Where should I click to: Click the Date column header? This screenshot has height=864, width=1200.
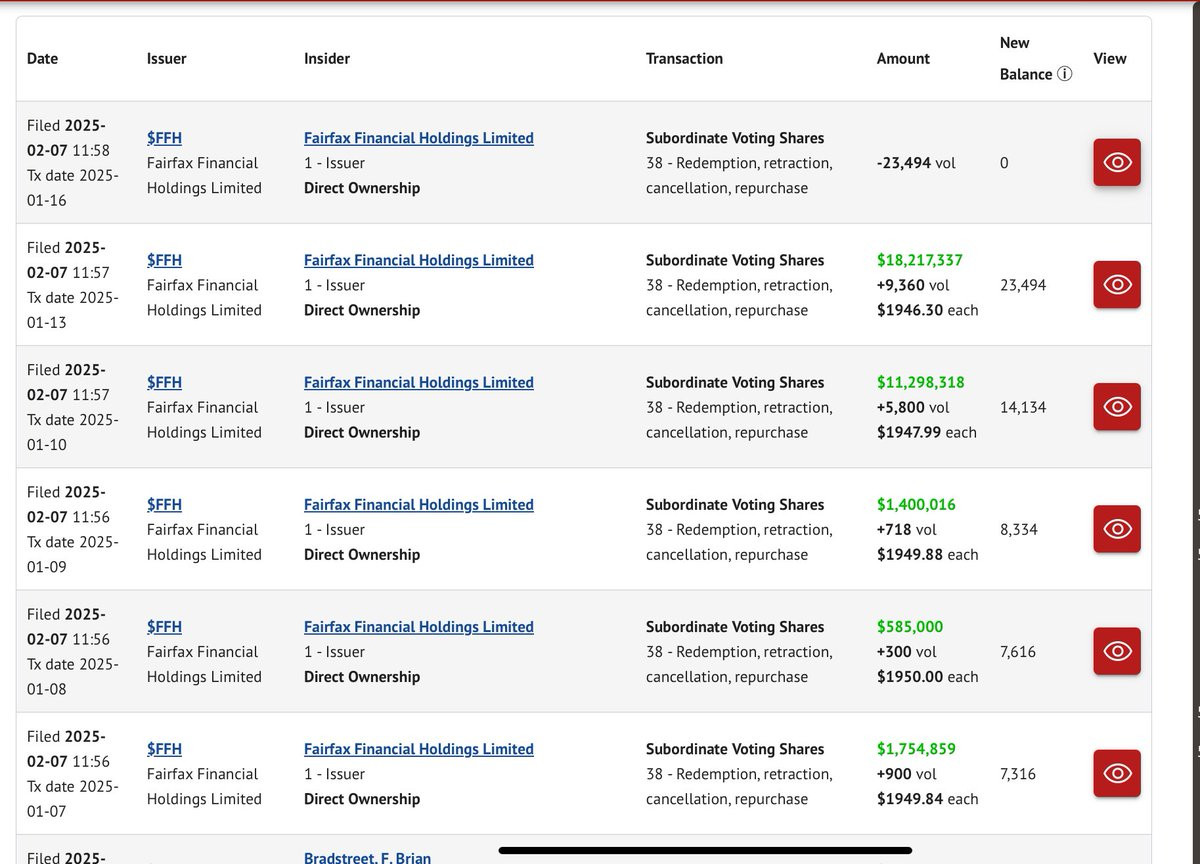pos(42,58)
